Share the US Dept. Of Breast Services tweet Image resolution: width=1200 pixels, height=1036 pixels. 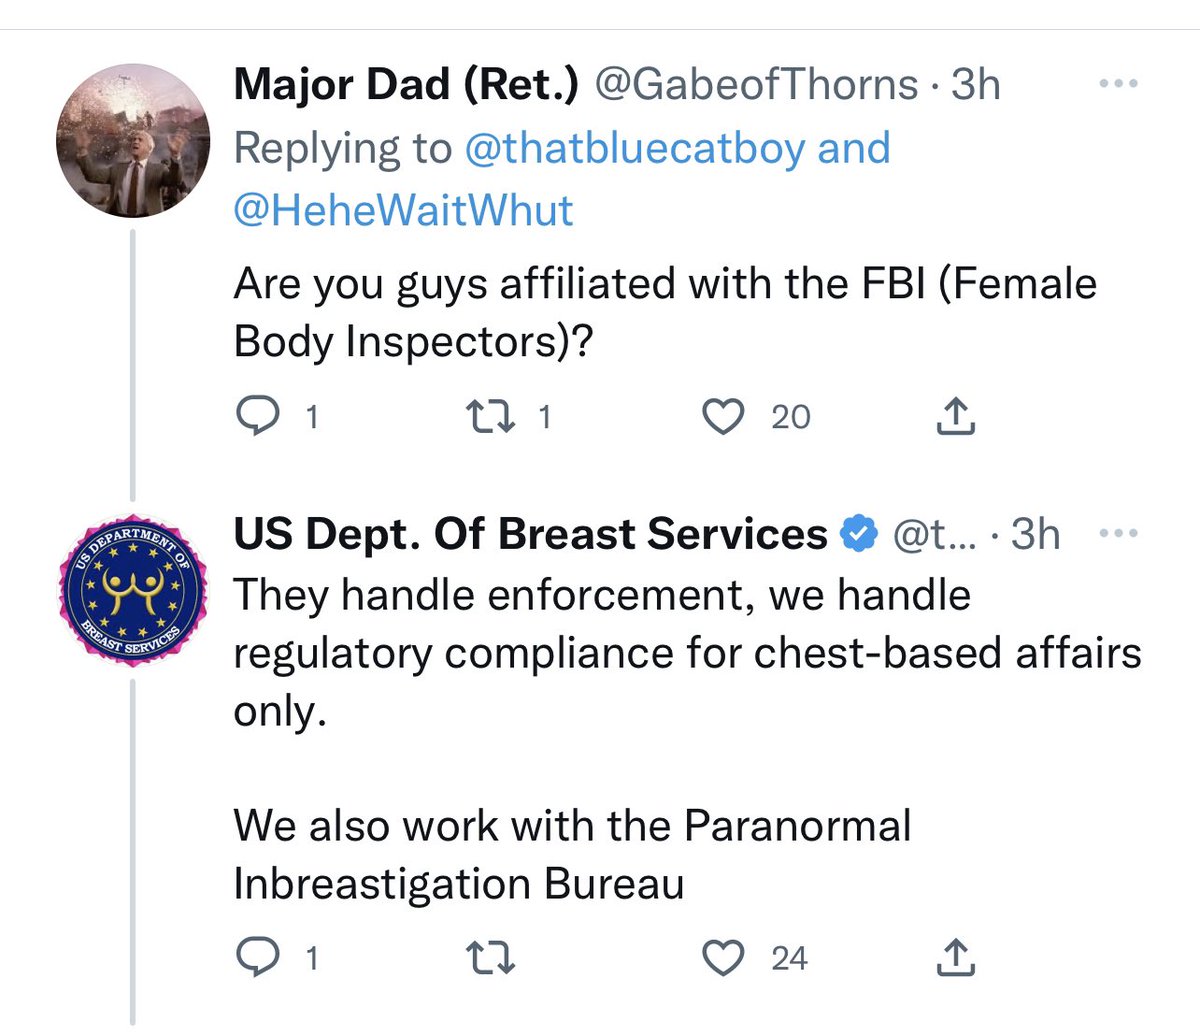click(955, 958)
